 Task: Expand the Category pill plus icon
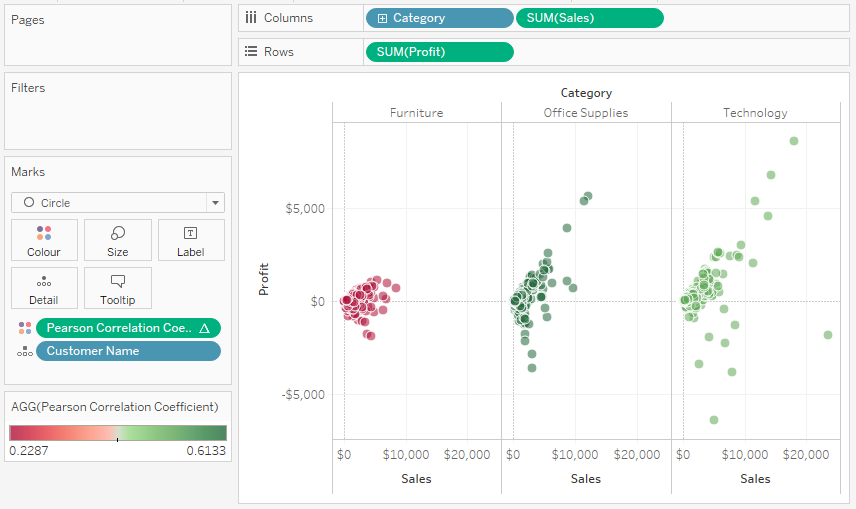pyautogui.click(x=382, y=19)
